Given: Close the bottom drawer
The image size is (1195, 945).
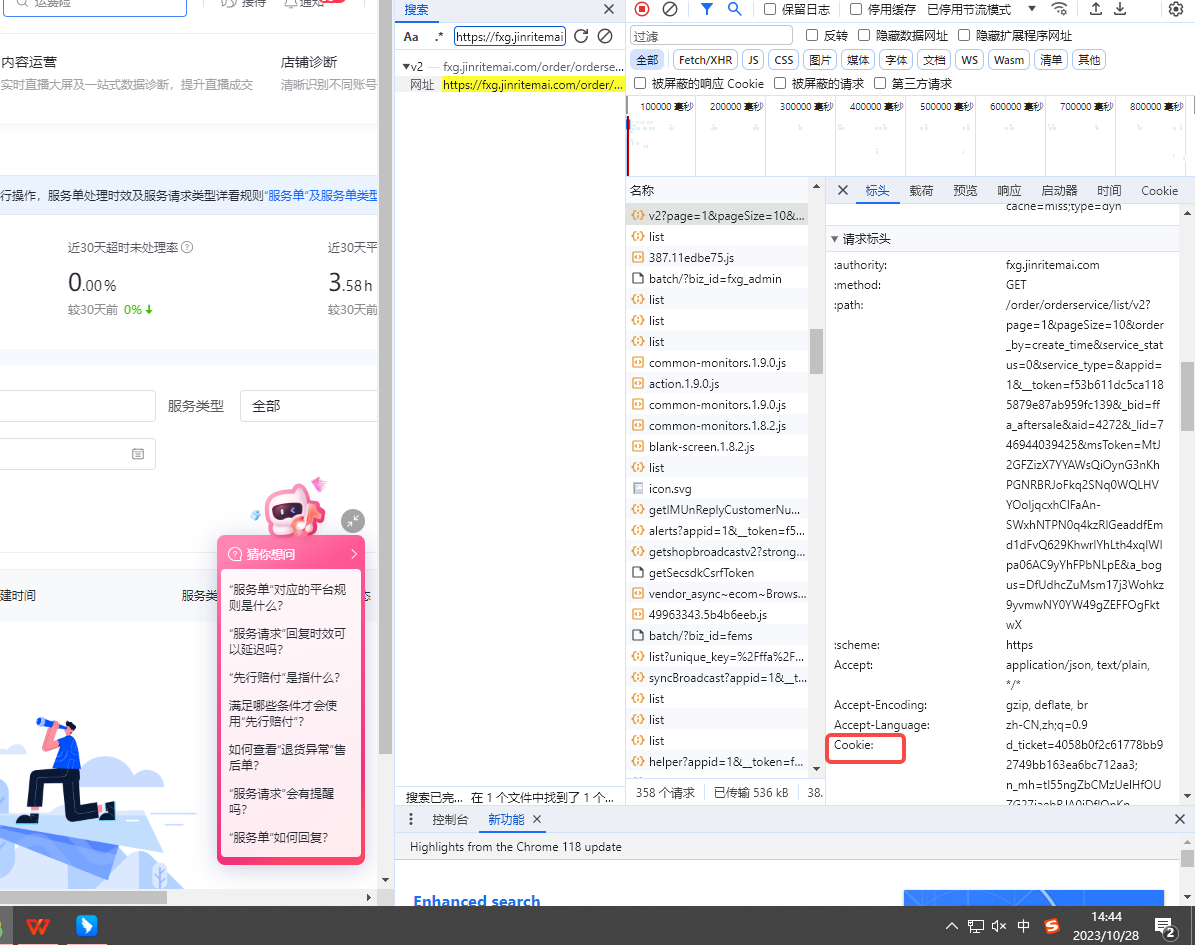Looking at the screenshot, I should coord(1180,819).
